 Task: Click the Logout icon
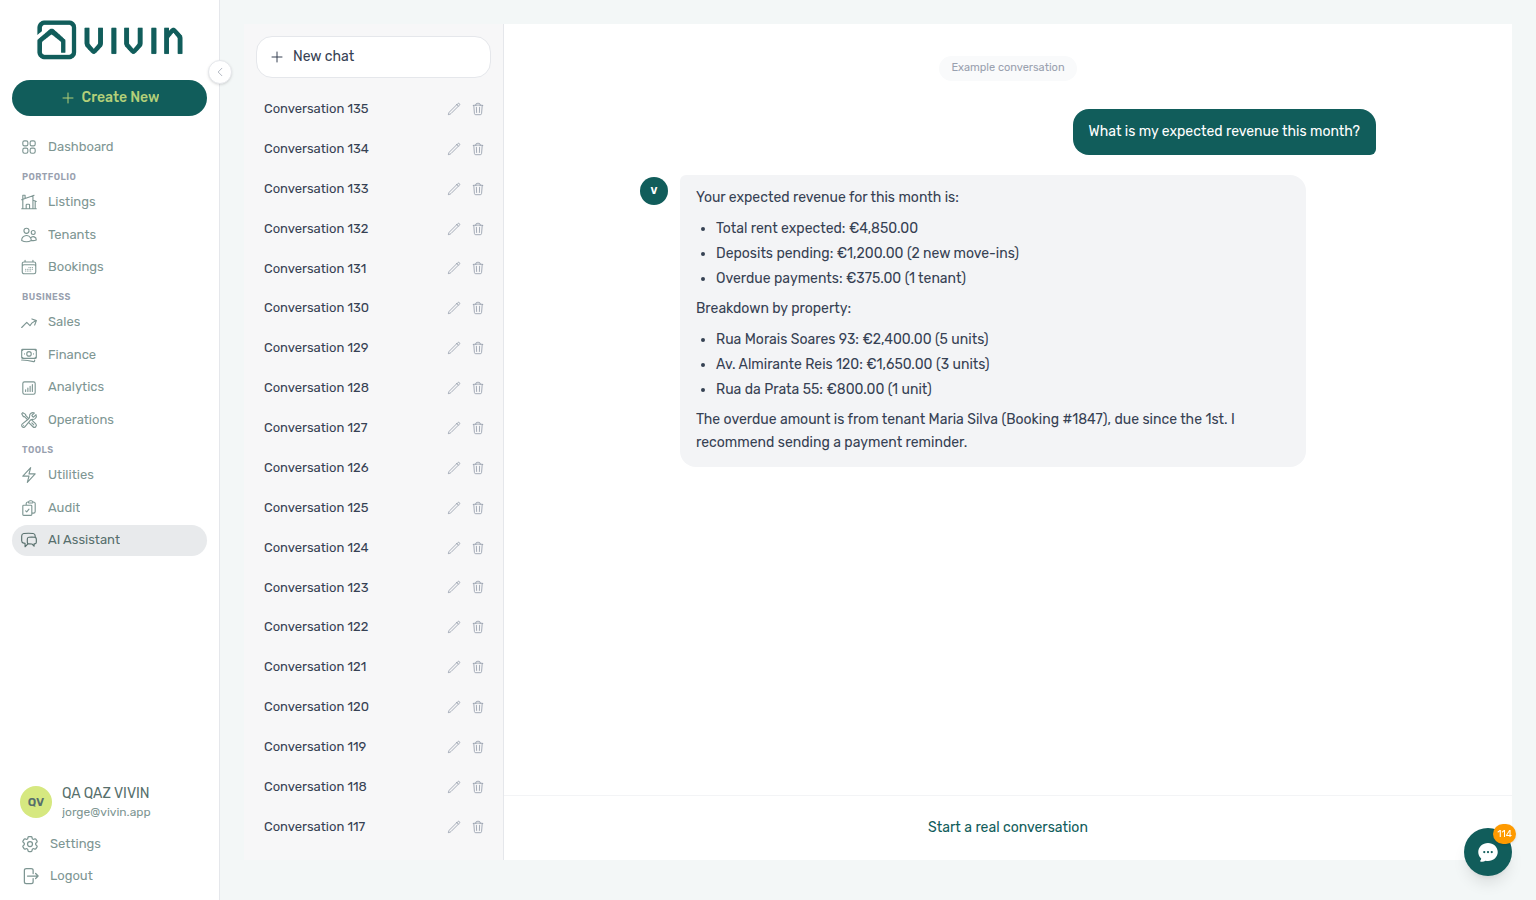pos(30,876)
